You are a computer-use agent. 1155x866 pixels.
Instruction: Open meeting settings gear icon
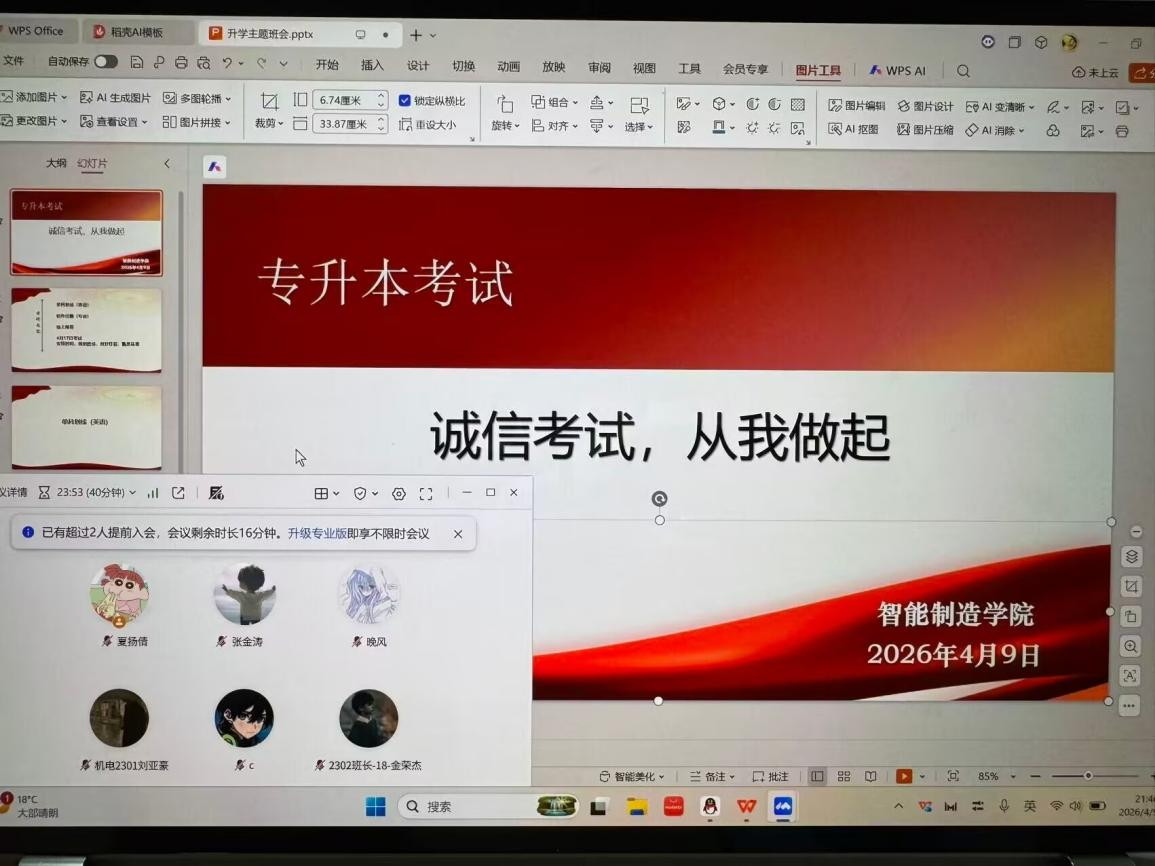[x=399, y=493]
